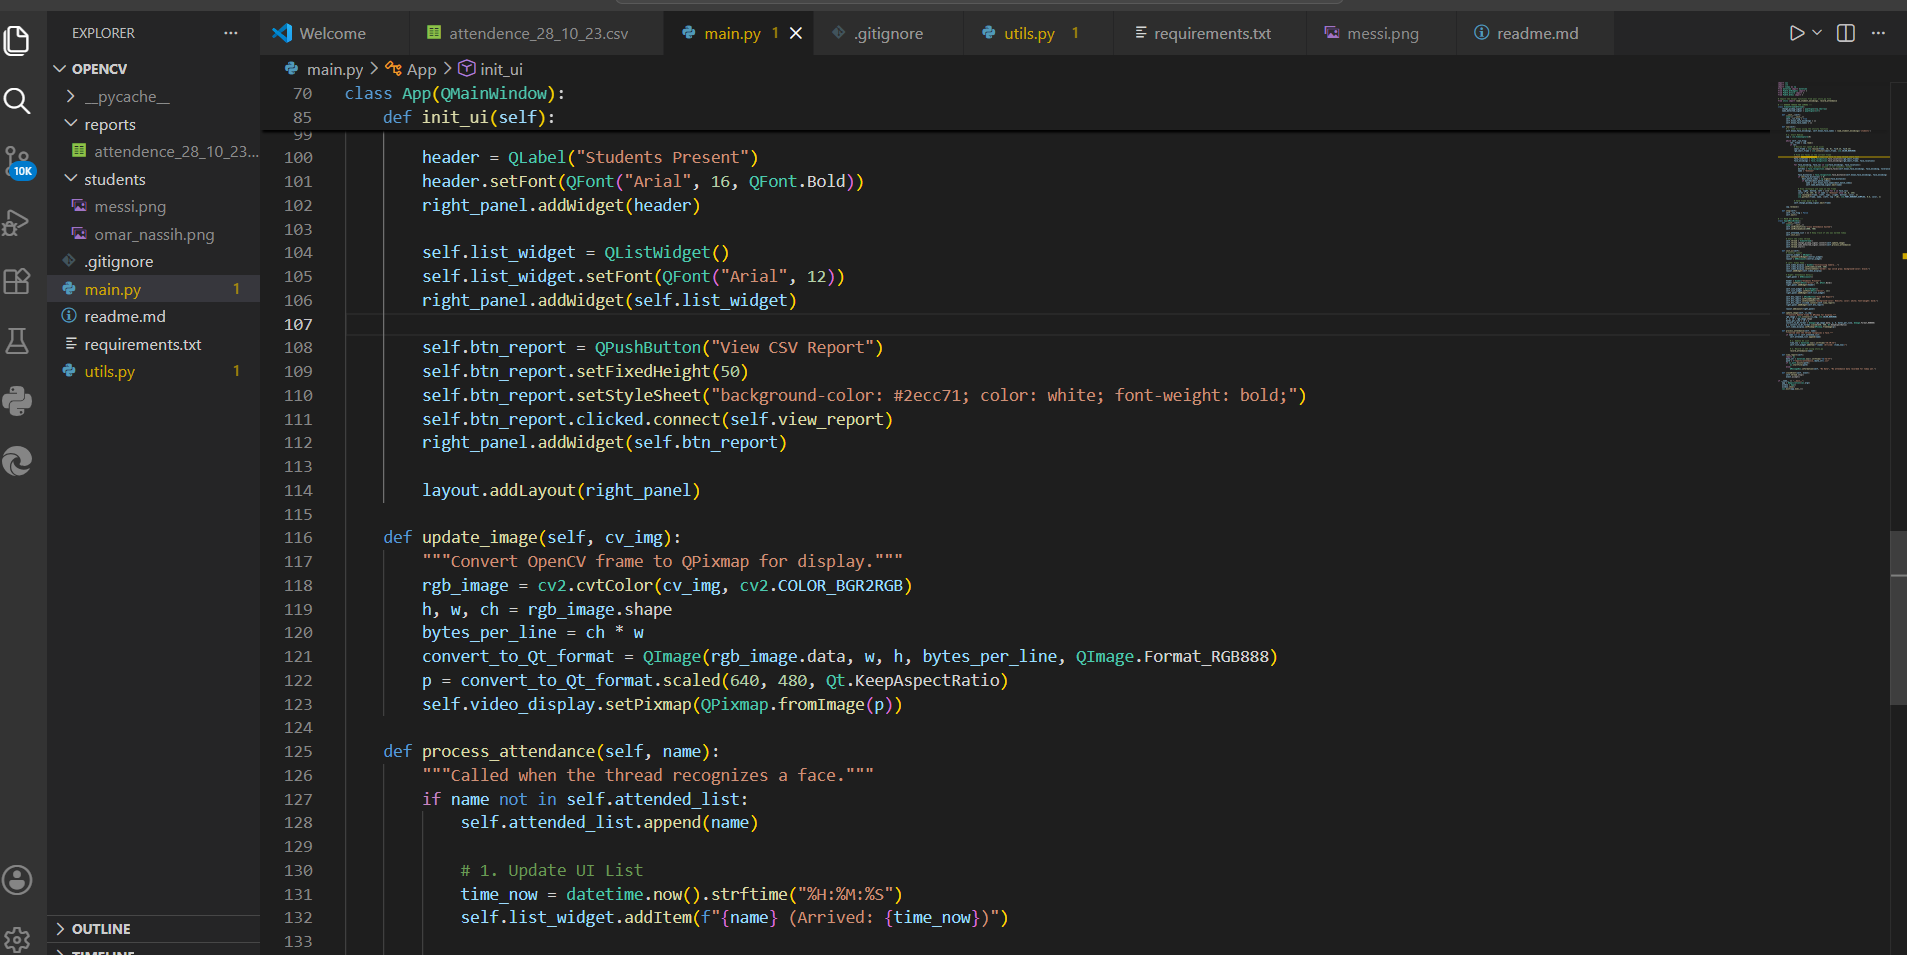Open Source Control view with 10K badge
The height and width of the screenshot is (955, 1907).
tap(18, 162)
